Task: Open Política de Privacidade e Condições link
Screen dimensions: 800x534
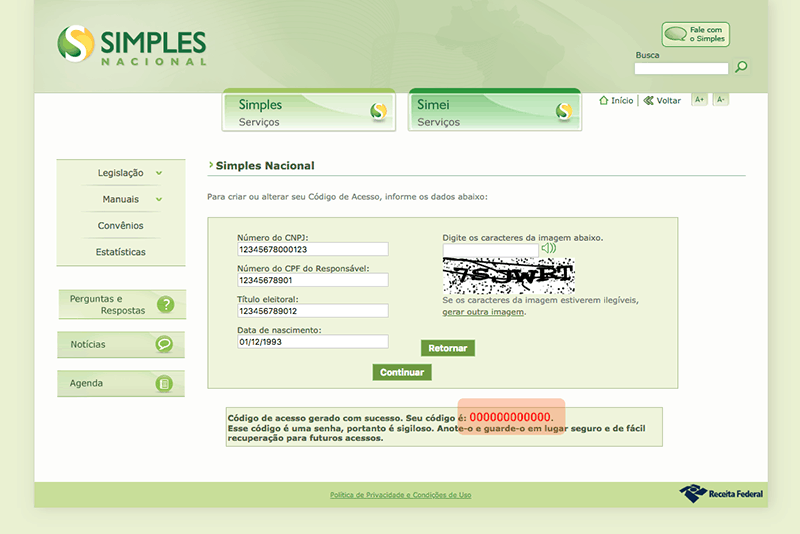Action: 401,495
